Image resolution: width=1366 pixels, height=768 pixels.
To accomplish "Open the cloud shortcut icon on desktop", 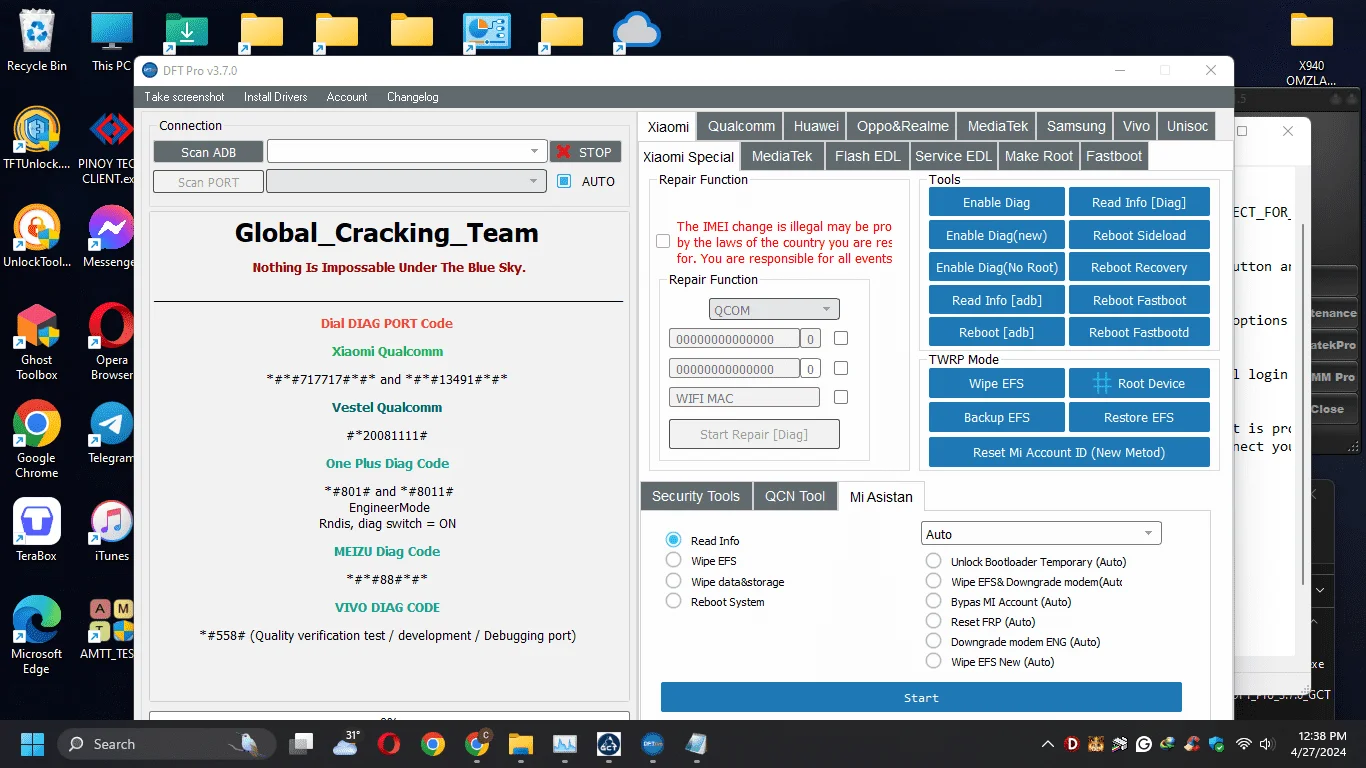I will (x=637, y=32).
